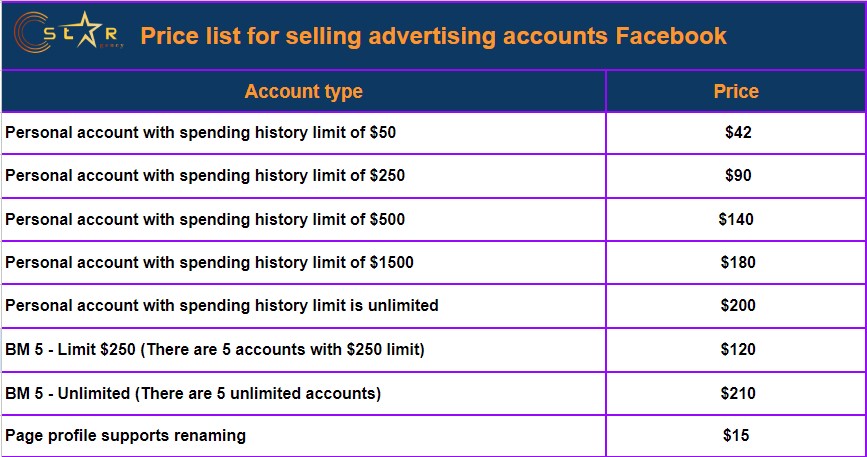
Task: Click the $180 price cell
Action: [x=737, y=262]
